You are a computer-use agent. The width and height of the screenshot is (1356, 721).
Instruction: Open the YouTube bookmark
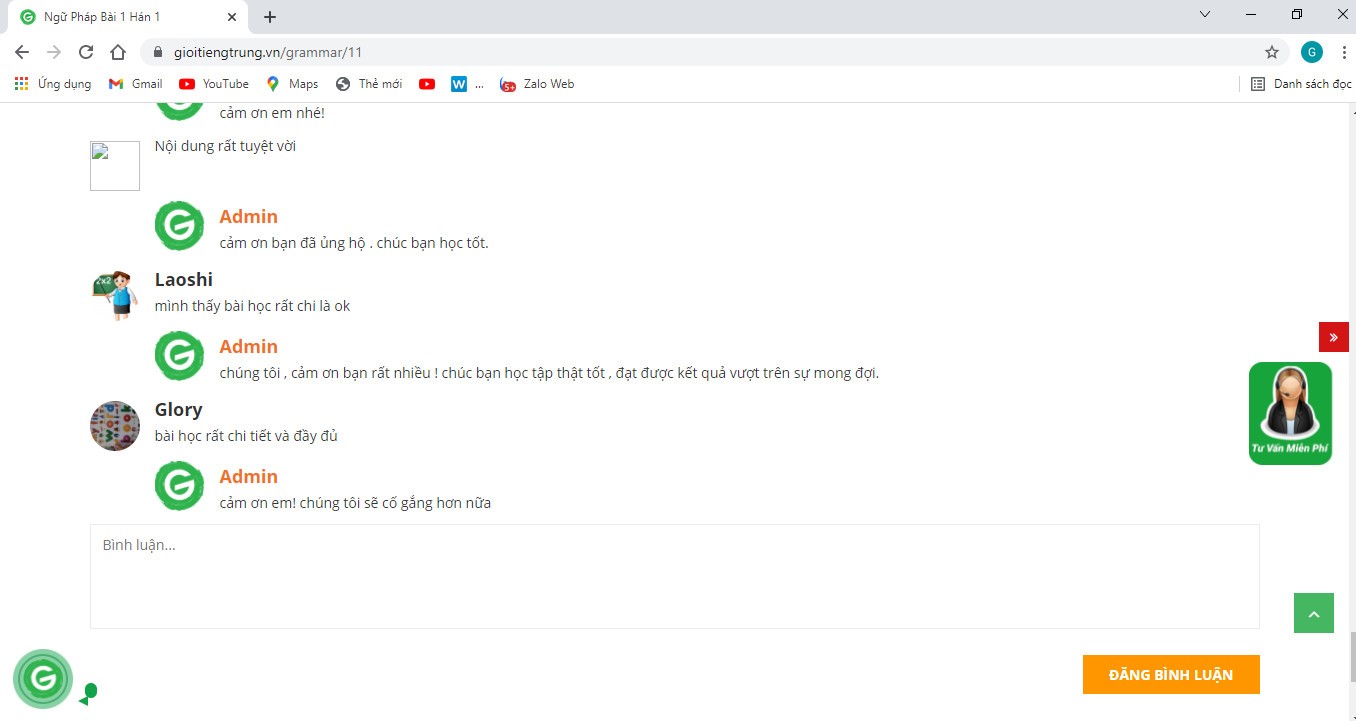pyautogui.click(x=214, y=84)
